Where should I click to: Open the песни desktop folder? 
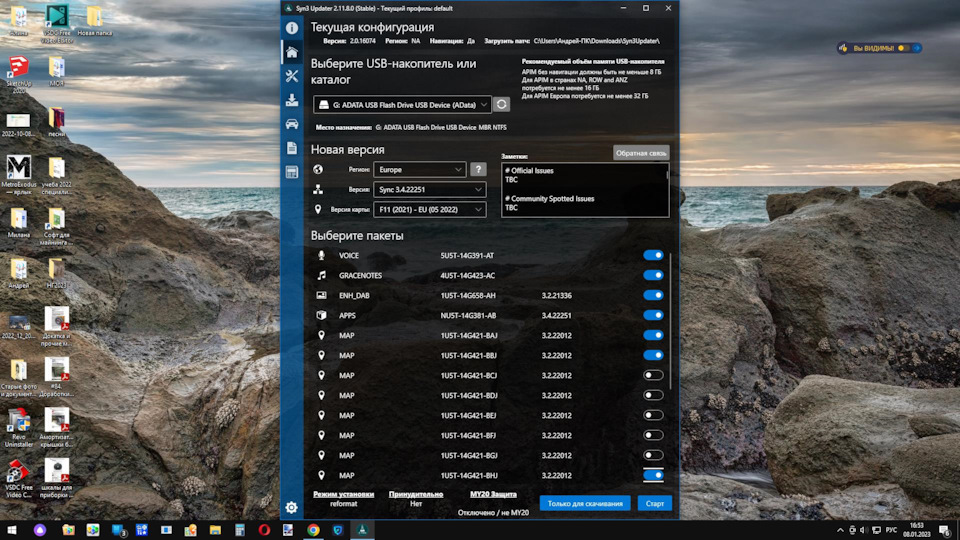pos(56,122)
